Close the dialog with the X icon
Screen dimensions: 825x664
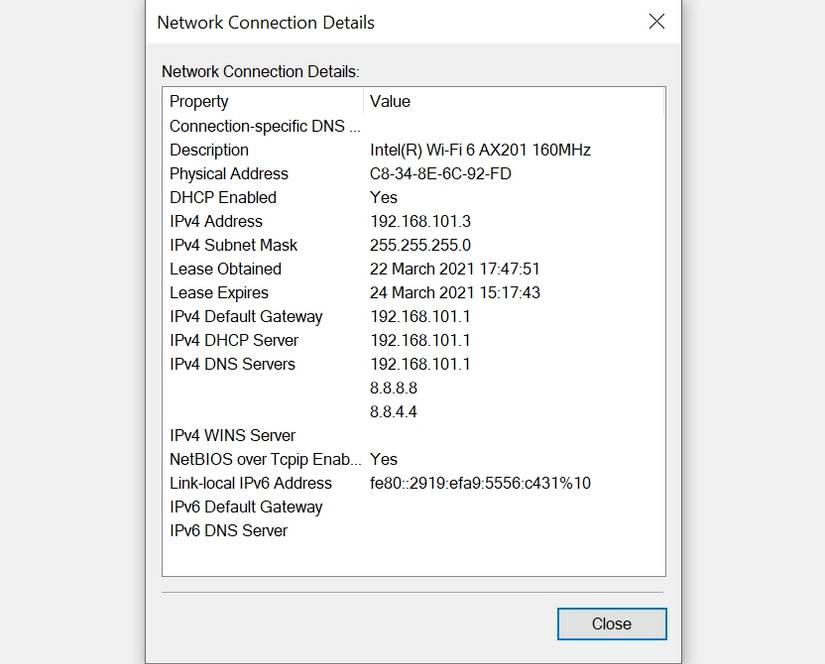[657, 22]
